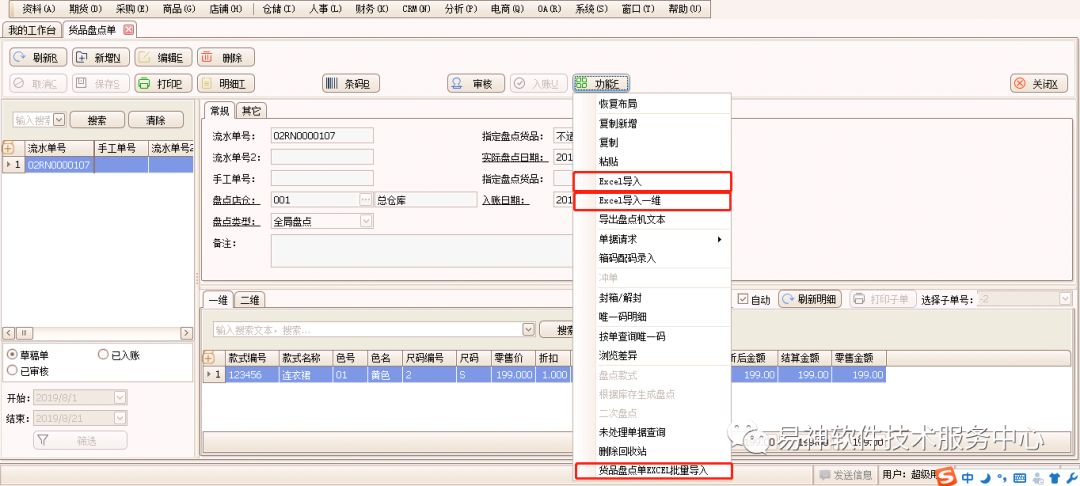Click the 条码 barcode button
Viewport: 1080px width, 486px height.
click(350, 84)
